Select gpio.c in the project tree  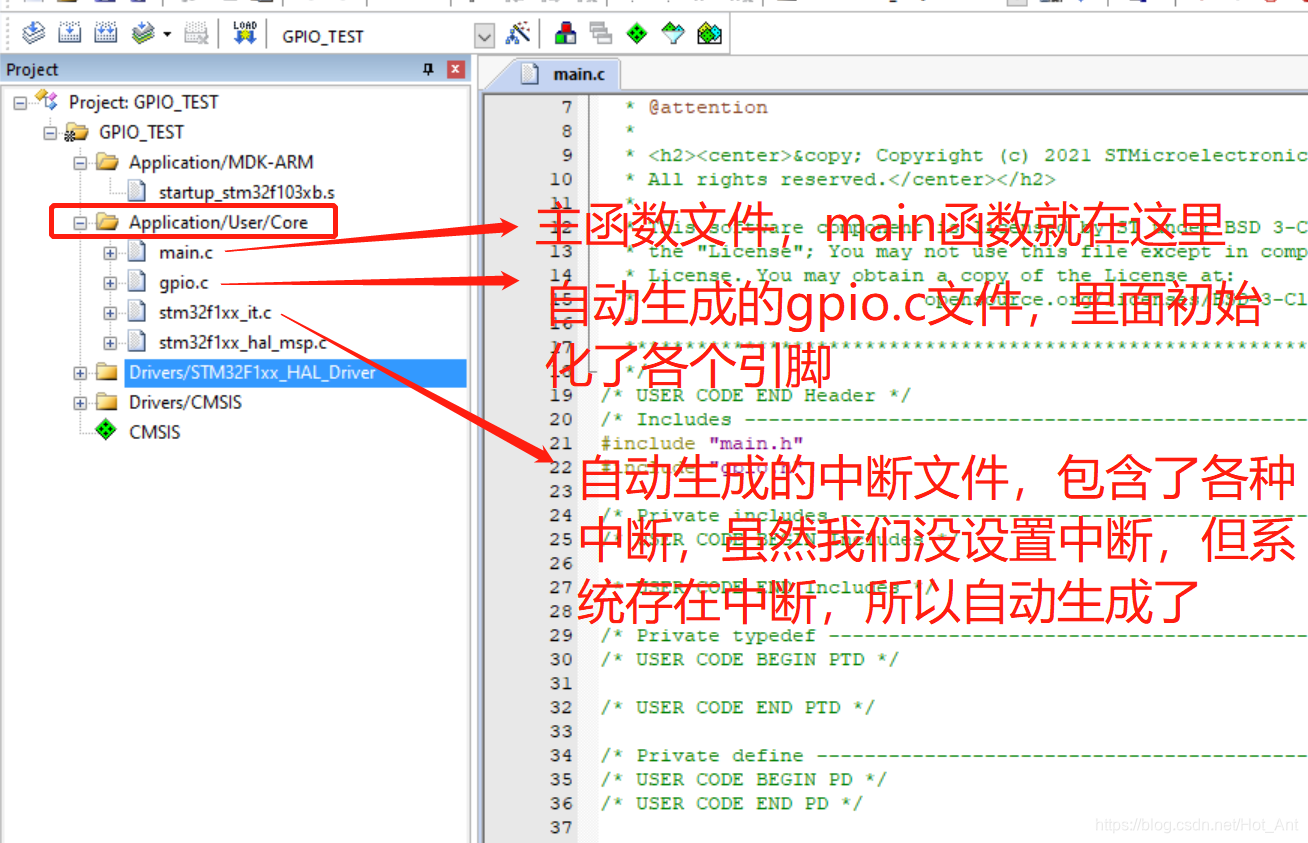tap(183, 282)
